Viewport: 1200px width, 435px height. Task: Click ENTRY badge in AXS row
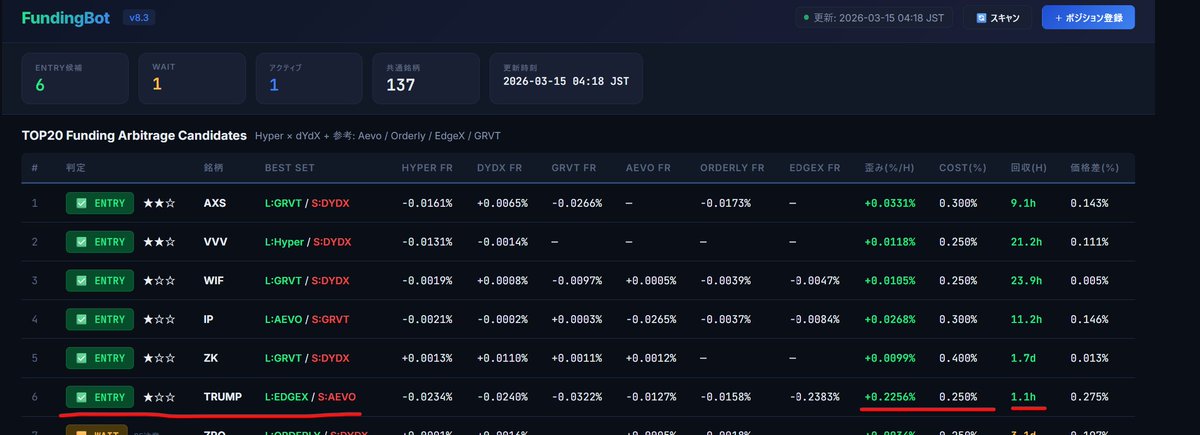click(100, 203)
